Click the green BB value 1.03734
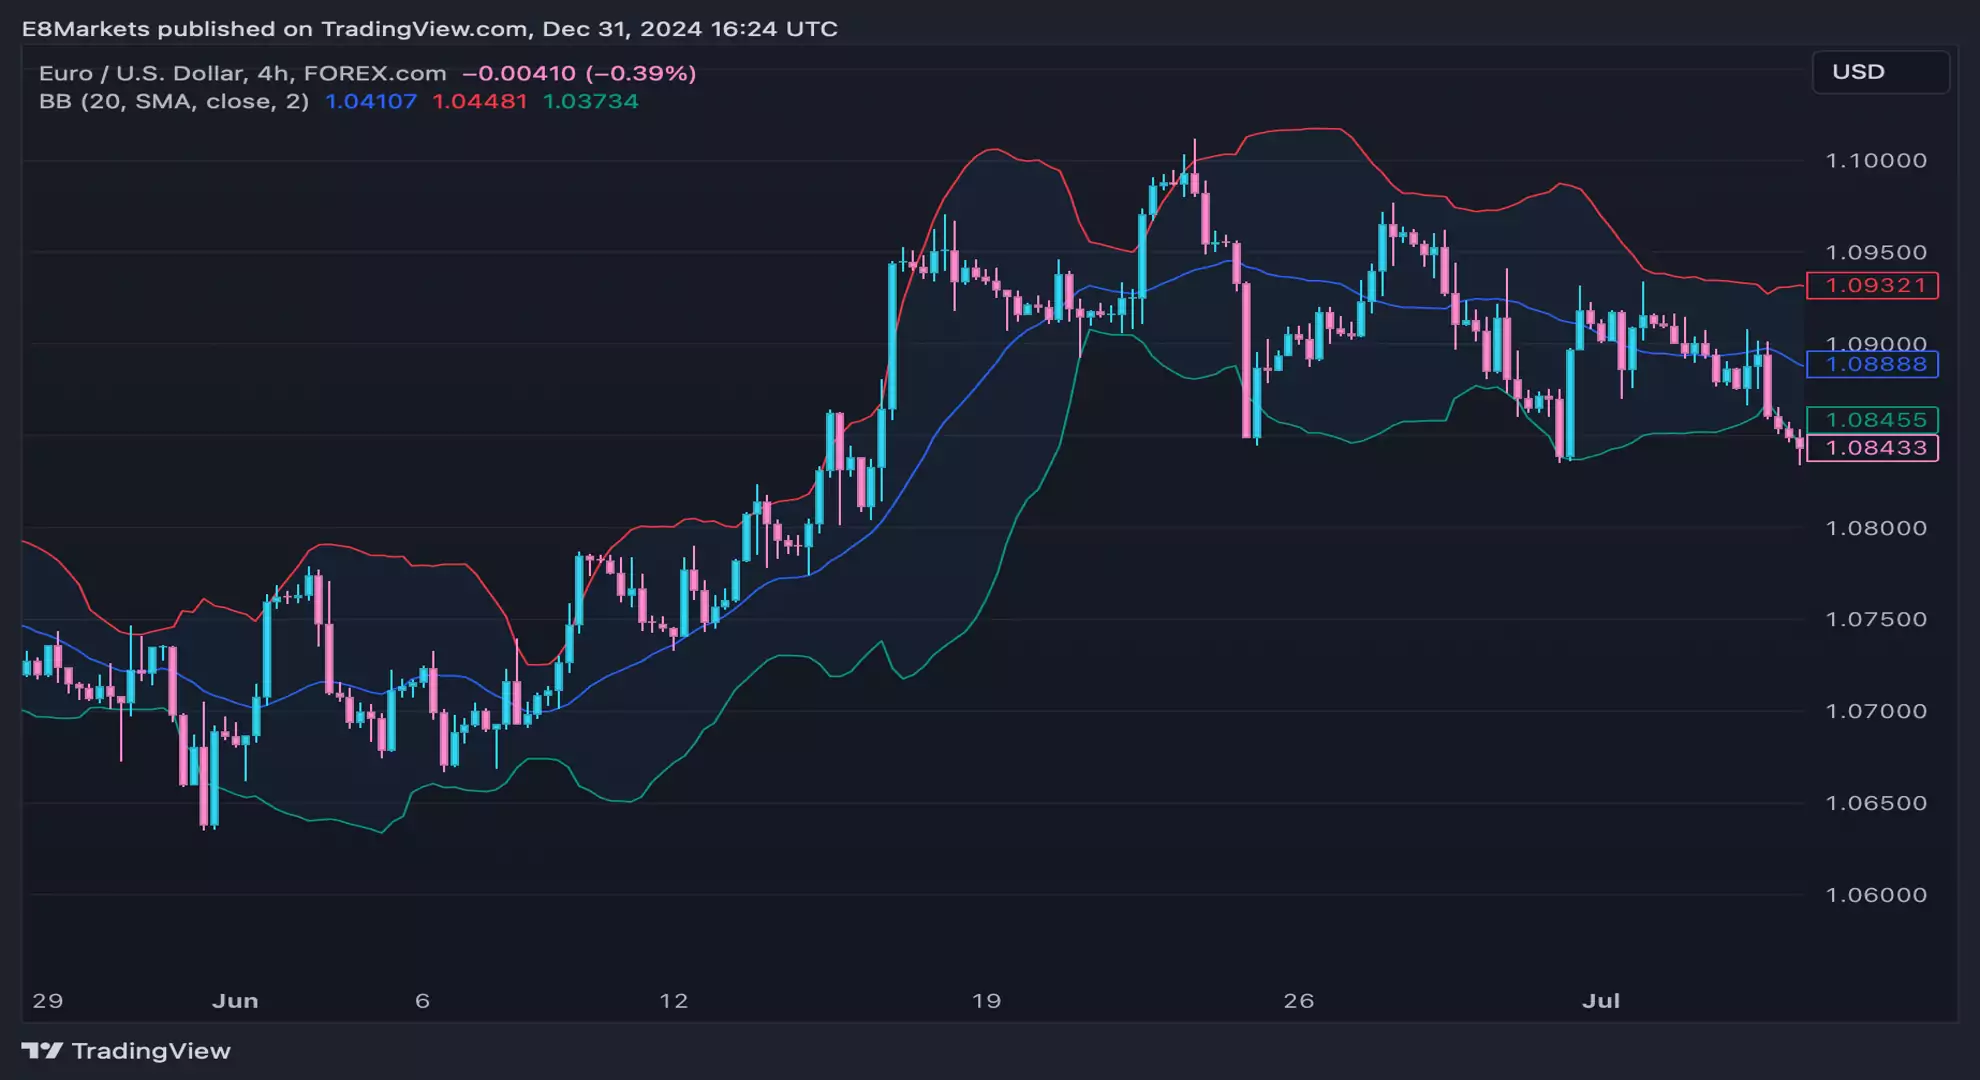This screenshot has height=1080, width=1980. (x=590, y=101)
